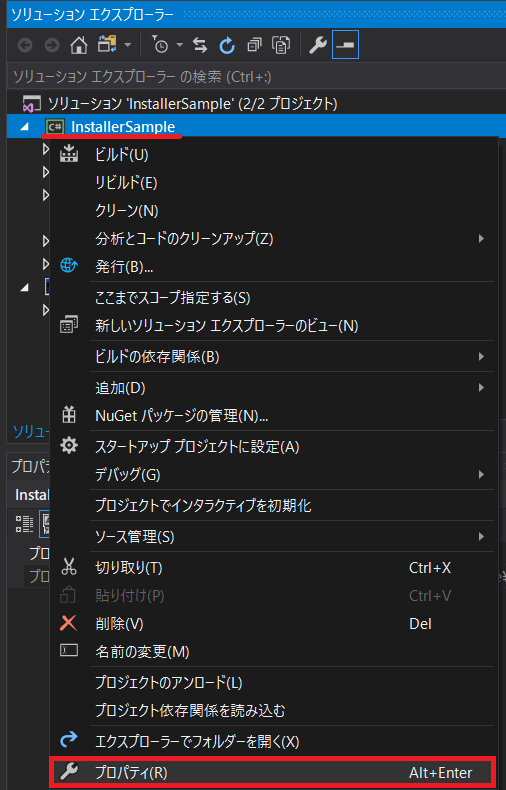Open プロパティ(R) at the menu bottom
506x790 pixels.
(273, 772)
